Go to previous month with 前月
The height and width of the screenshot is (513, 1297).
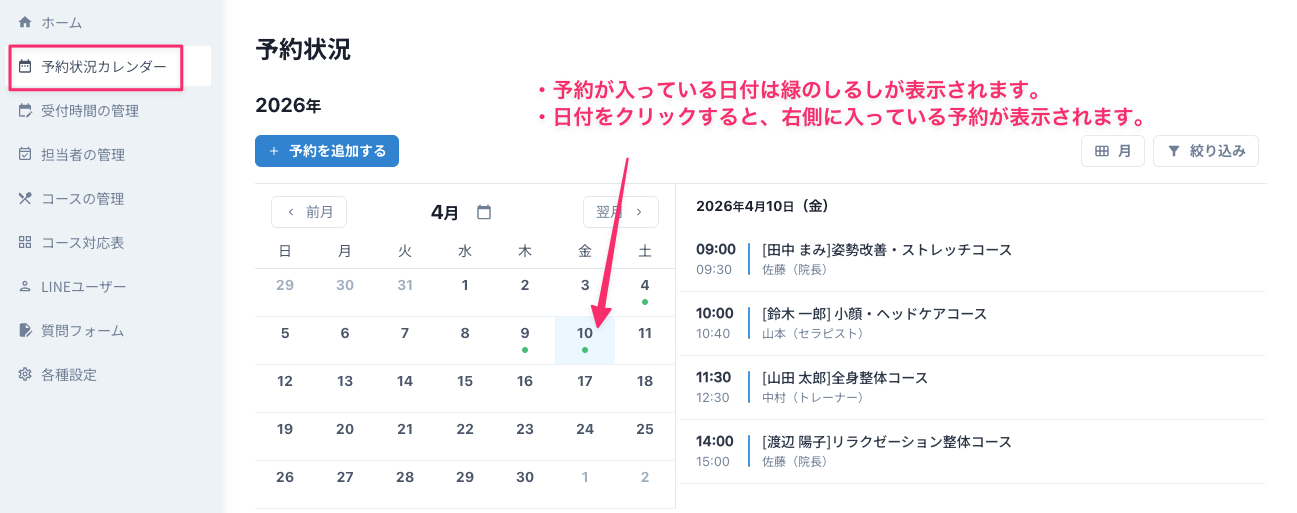click(x=309, y=212)
